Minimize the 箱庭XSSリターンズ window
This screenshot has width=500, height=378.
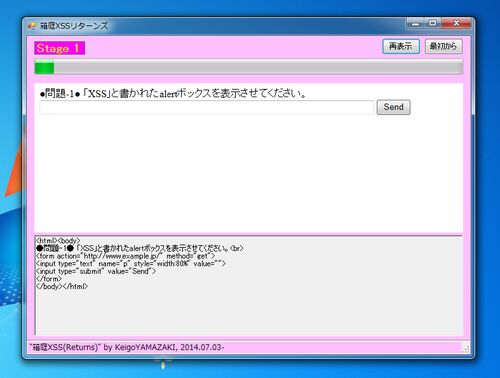tap(415, 23)
